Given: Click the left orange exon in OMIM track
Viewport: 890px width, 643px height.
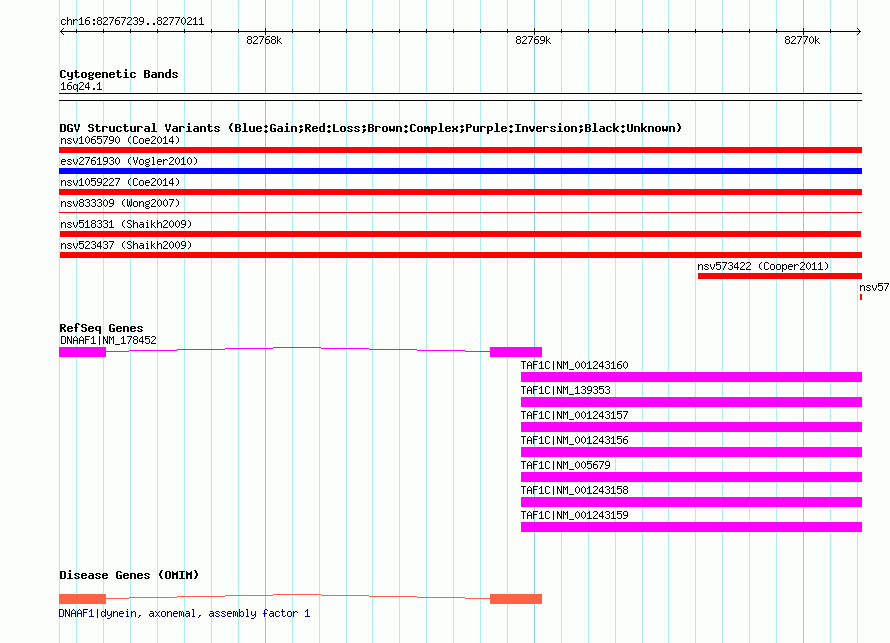Looking at the screenshot, I should tap(82, 599).
